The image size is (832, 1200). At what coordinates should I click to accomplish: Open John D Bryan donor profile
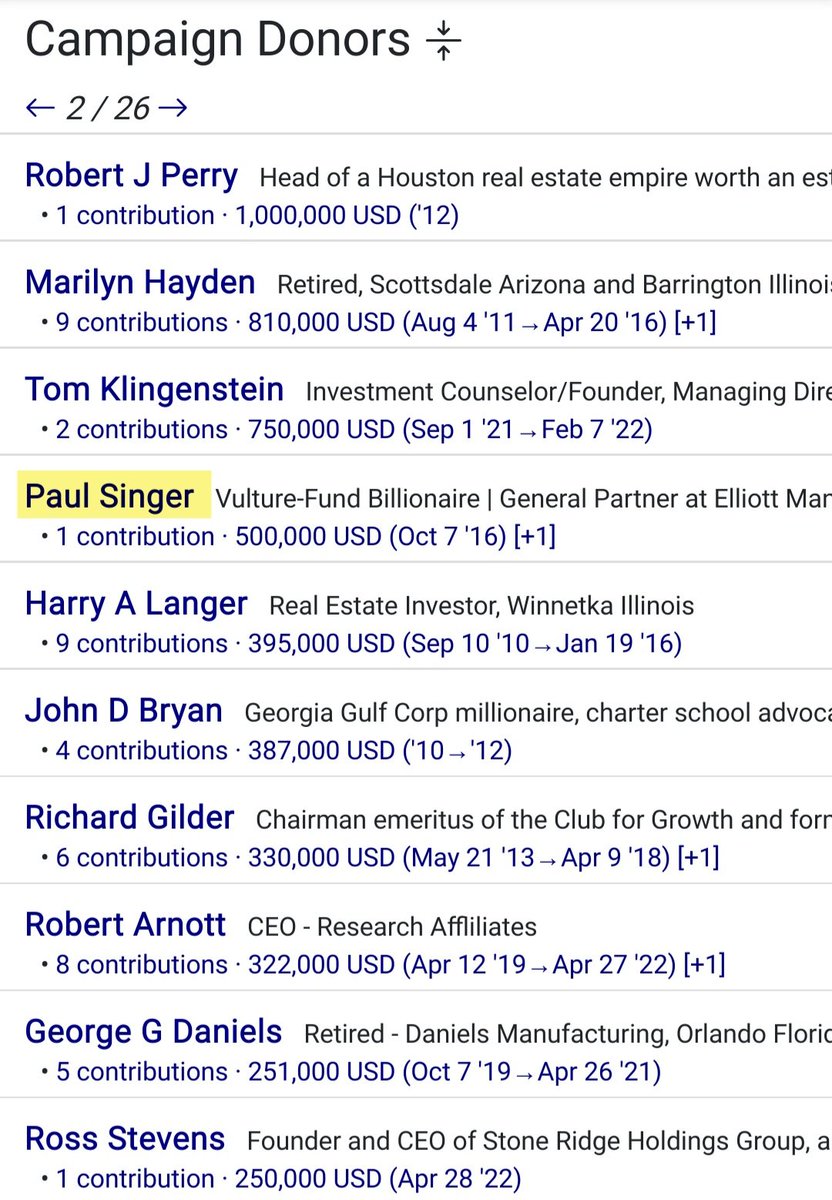click(124, 711)
